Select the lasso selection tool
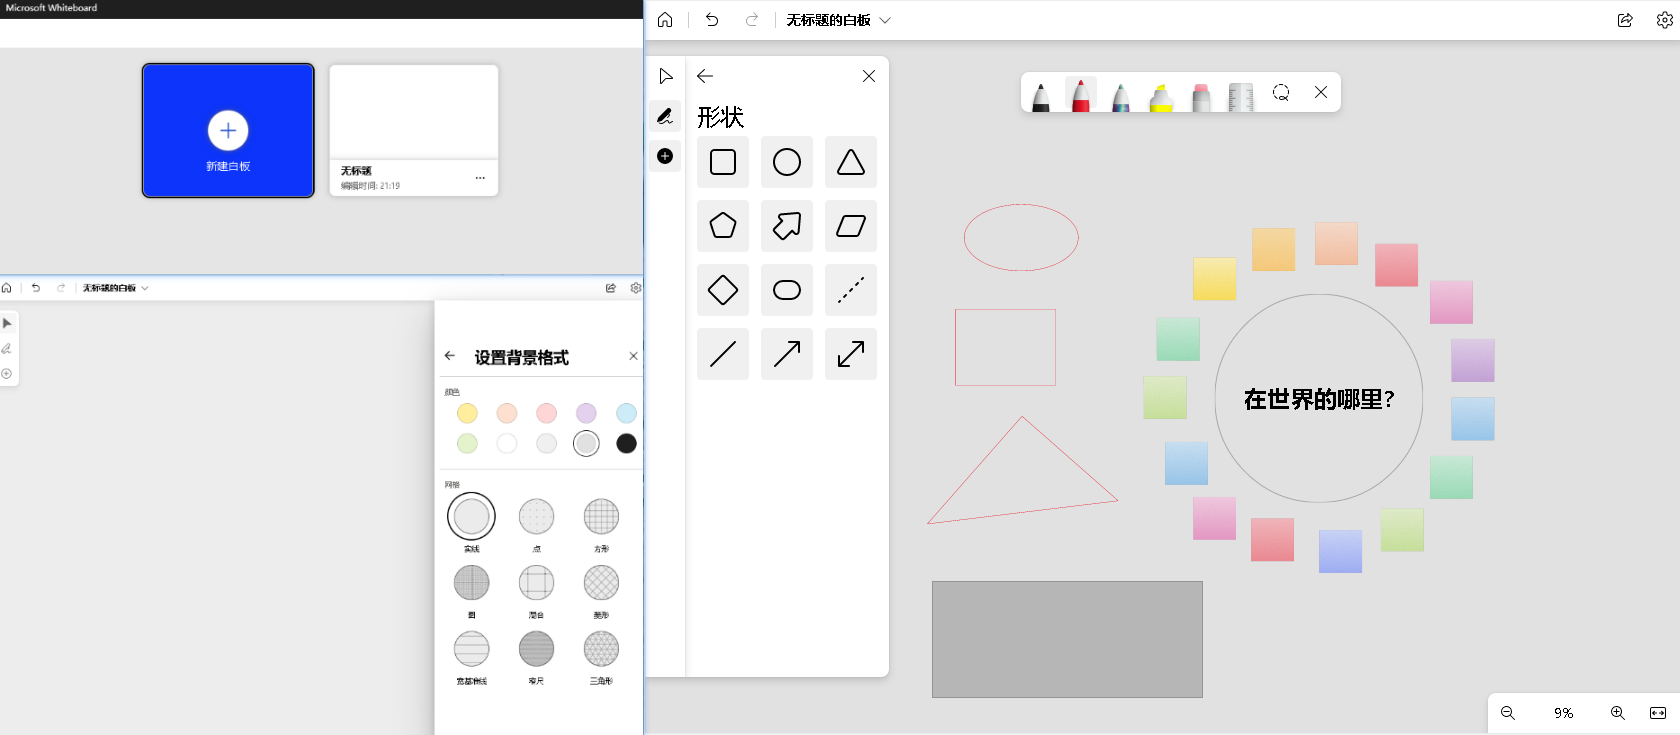Image resolution: width=1680 pixels, height=735 pixels. point(1281,92)
